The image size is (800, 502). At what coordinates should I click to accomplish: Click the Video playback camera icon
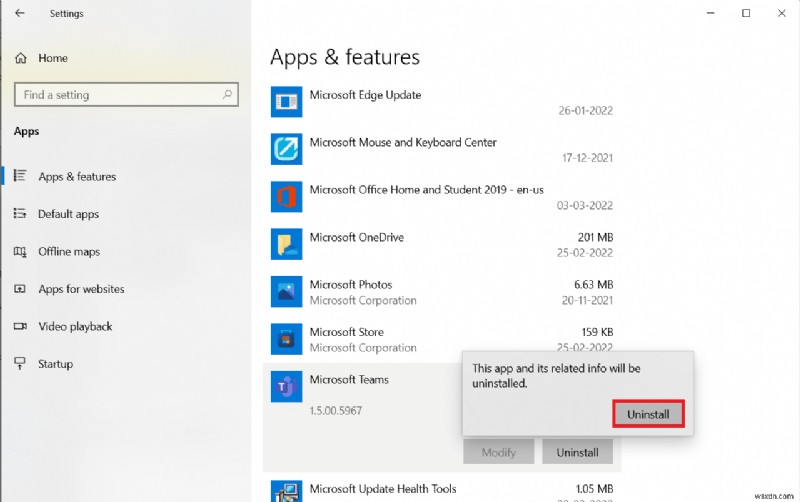pos(20,326)
